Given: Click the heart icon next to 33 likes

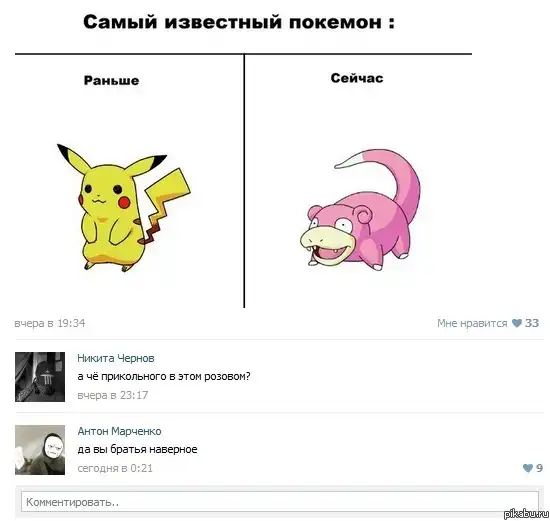Looking at the screenshot, I should tap(517, 323).
